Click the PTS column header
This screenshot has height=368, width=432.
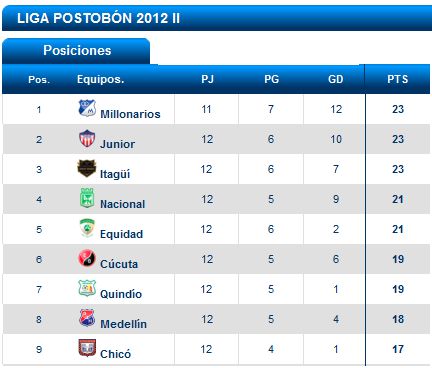pyautogui.click(x=398, y=79)
